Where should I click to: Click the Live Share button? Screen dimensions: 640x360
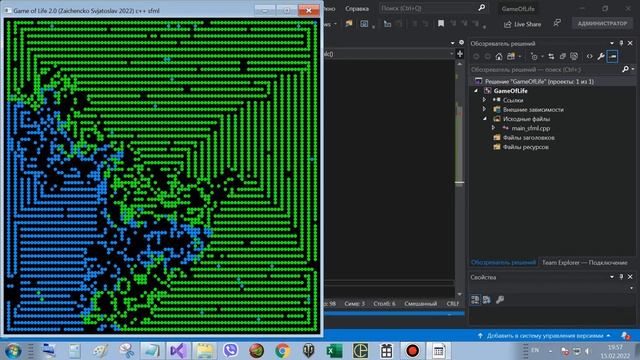pos(522,24)
